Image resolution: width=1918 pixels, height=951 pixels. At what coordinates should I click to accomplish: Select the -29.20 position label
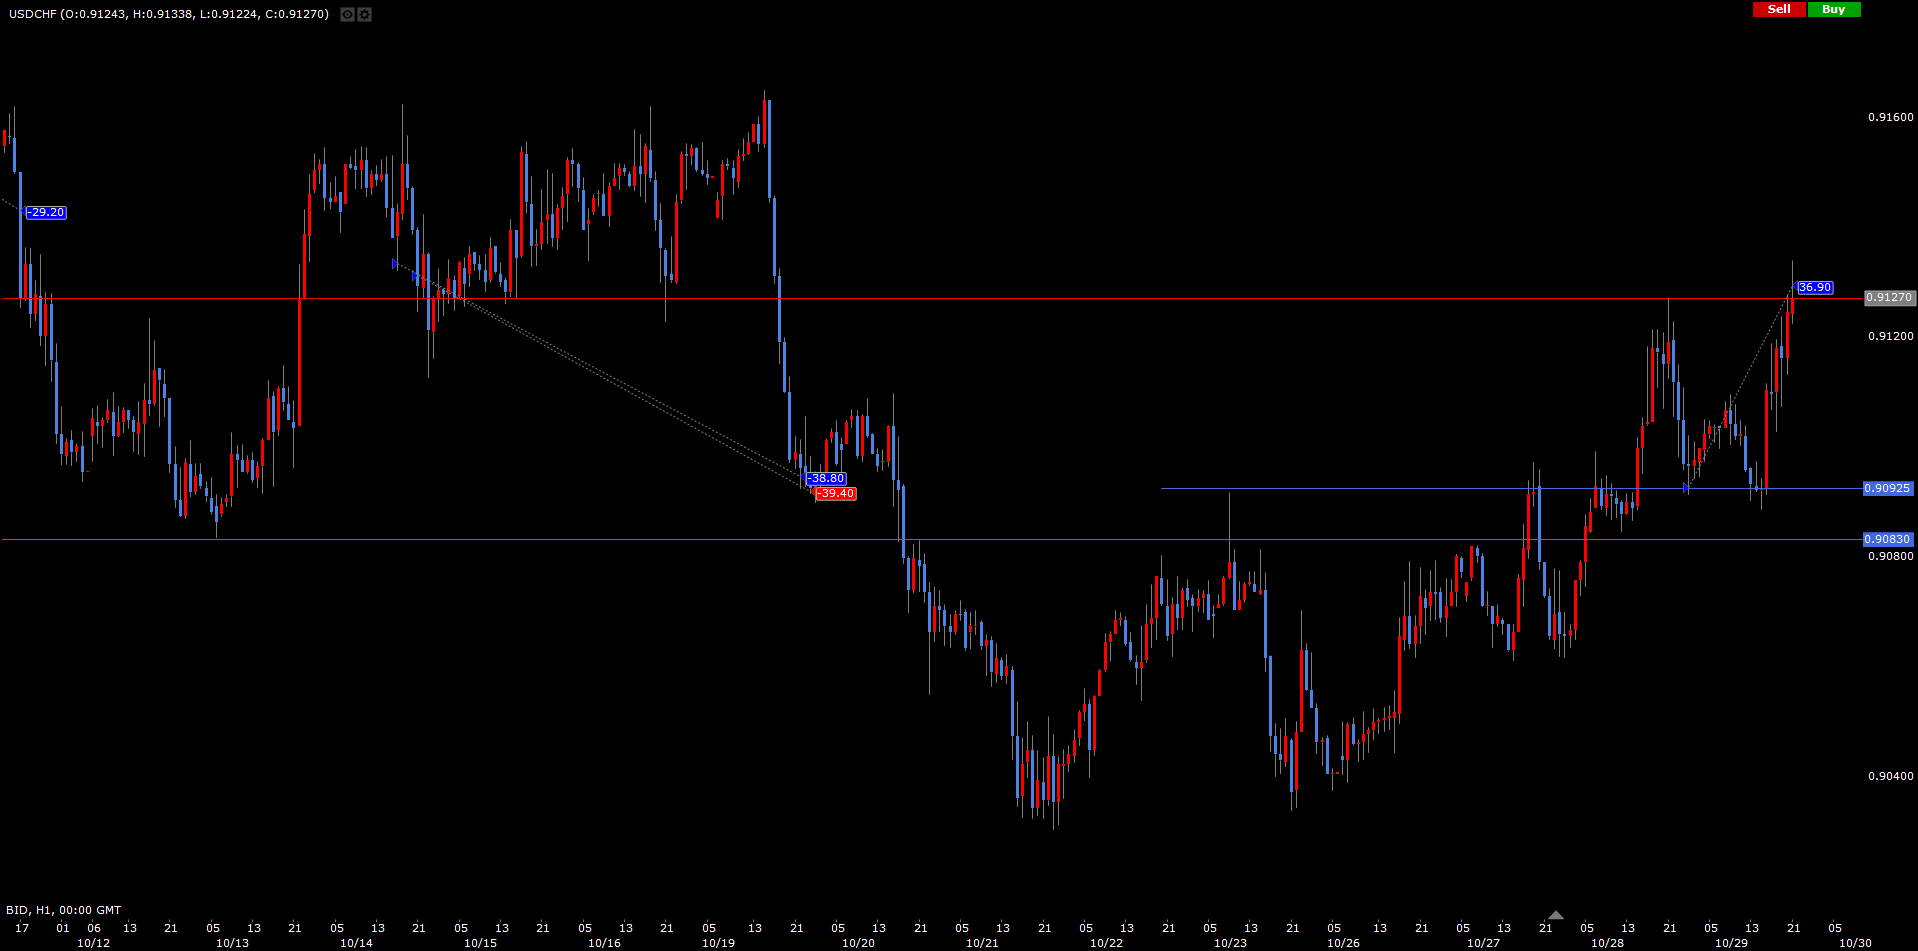46,212
